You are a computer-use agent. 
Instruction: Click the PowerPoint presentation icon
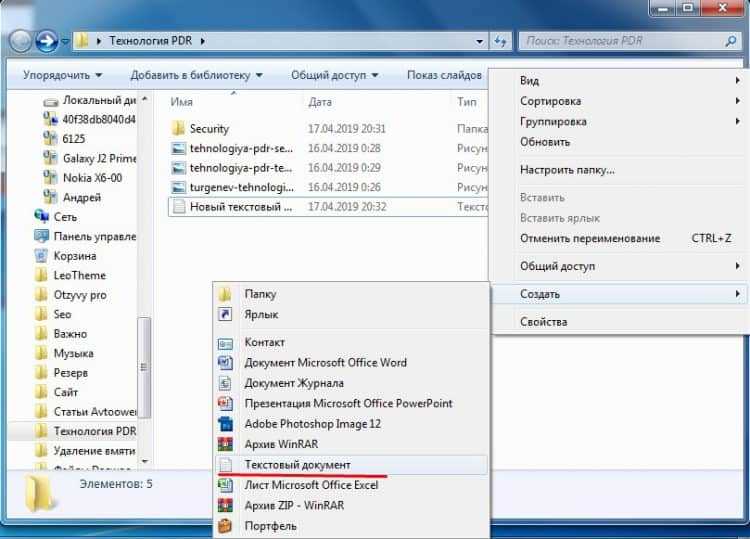pyautogui.click(x=225, y=403)
